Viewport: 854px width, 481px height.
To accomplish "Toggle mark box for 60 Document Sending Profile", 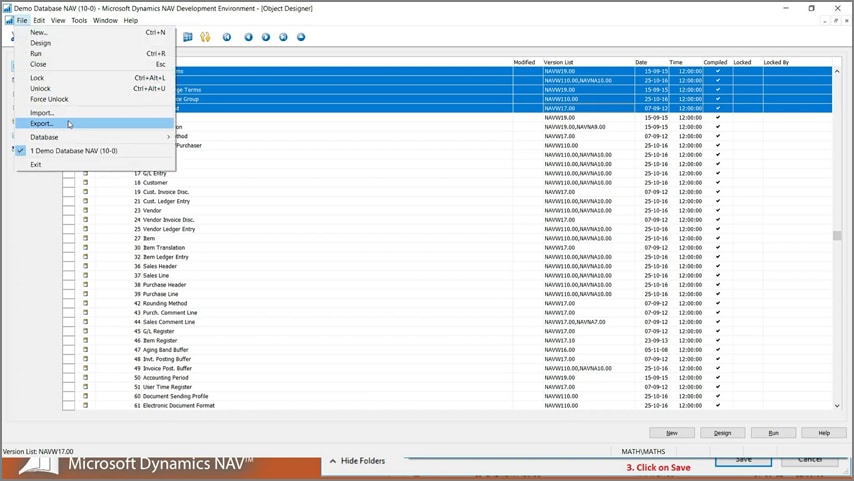I will (x=69, y=396).
